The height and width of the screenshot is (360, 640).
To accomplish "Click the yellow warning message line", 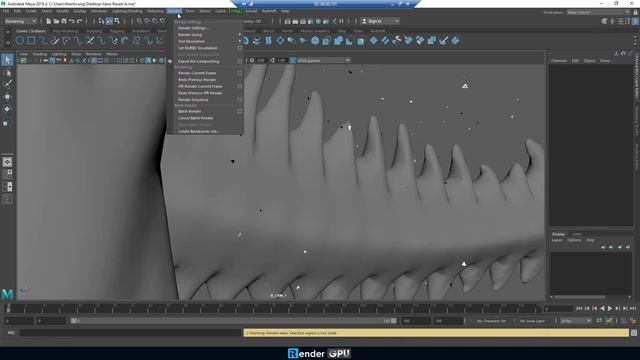I will [436, 333].
